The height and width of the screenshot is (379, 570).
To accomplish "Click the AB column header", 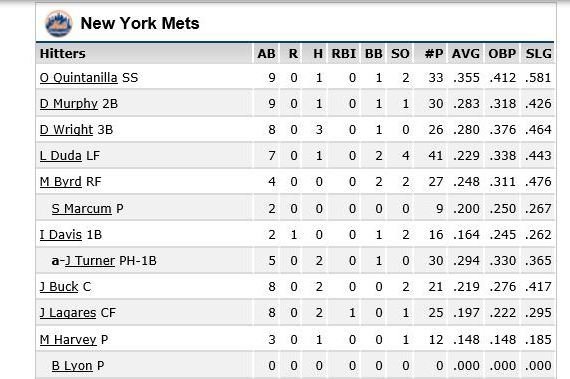I will [x=266, y=54].
